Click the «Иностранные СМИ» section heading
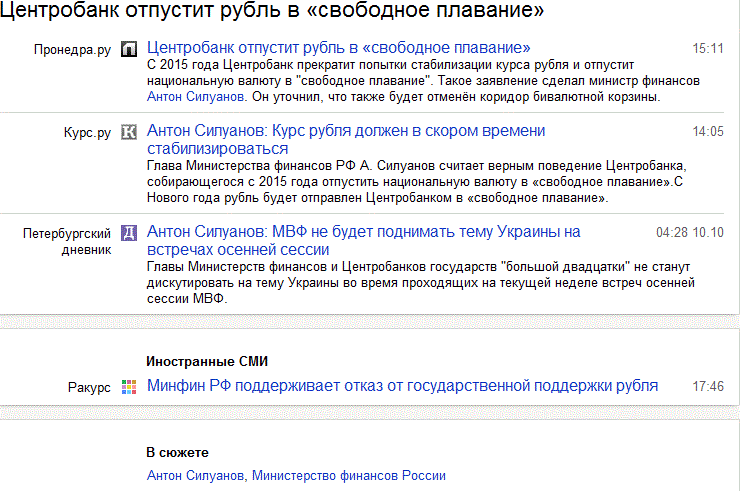 (x=207, y=362)
